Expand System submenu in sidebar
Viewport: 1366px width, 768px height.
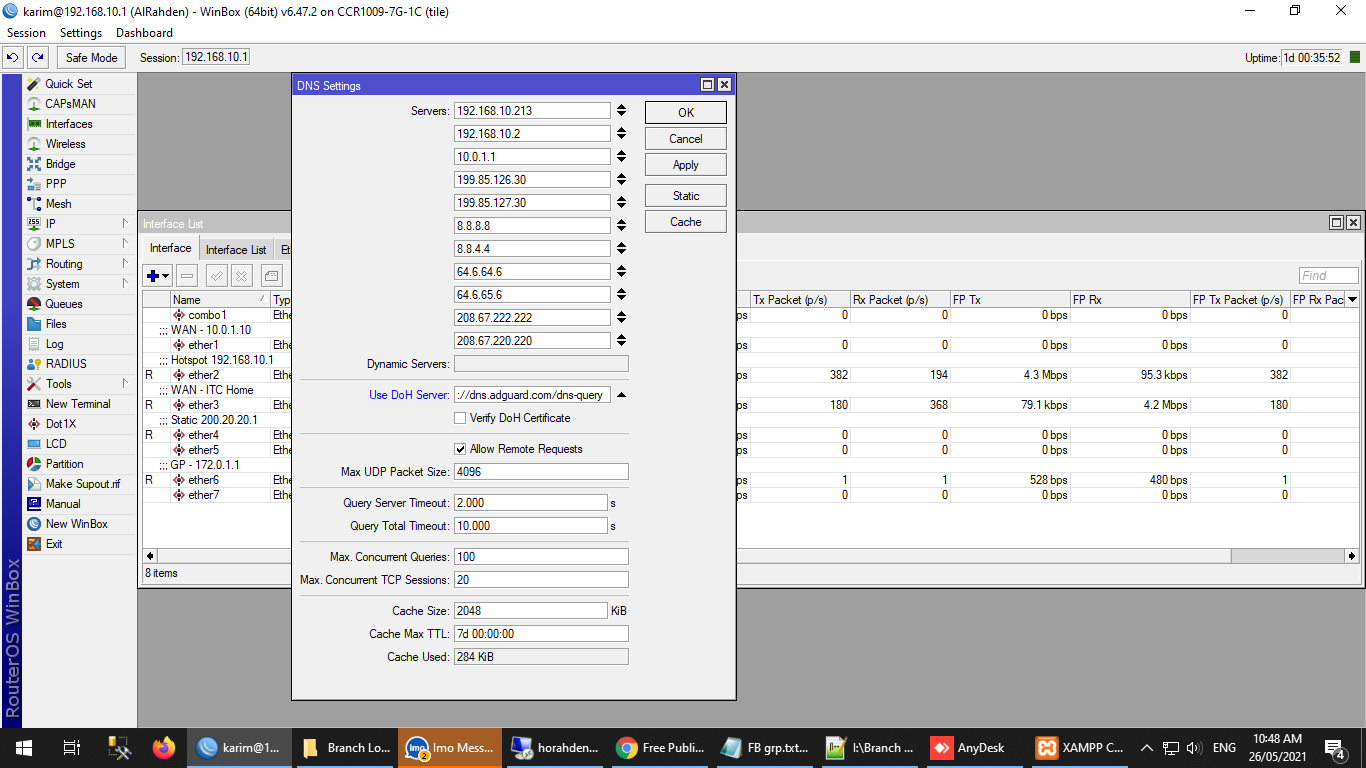125,284
